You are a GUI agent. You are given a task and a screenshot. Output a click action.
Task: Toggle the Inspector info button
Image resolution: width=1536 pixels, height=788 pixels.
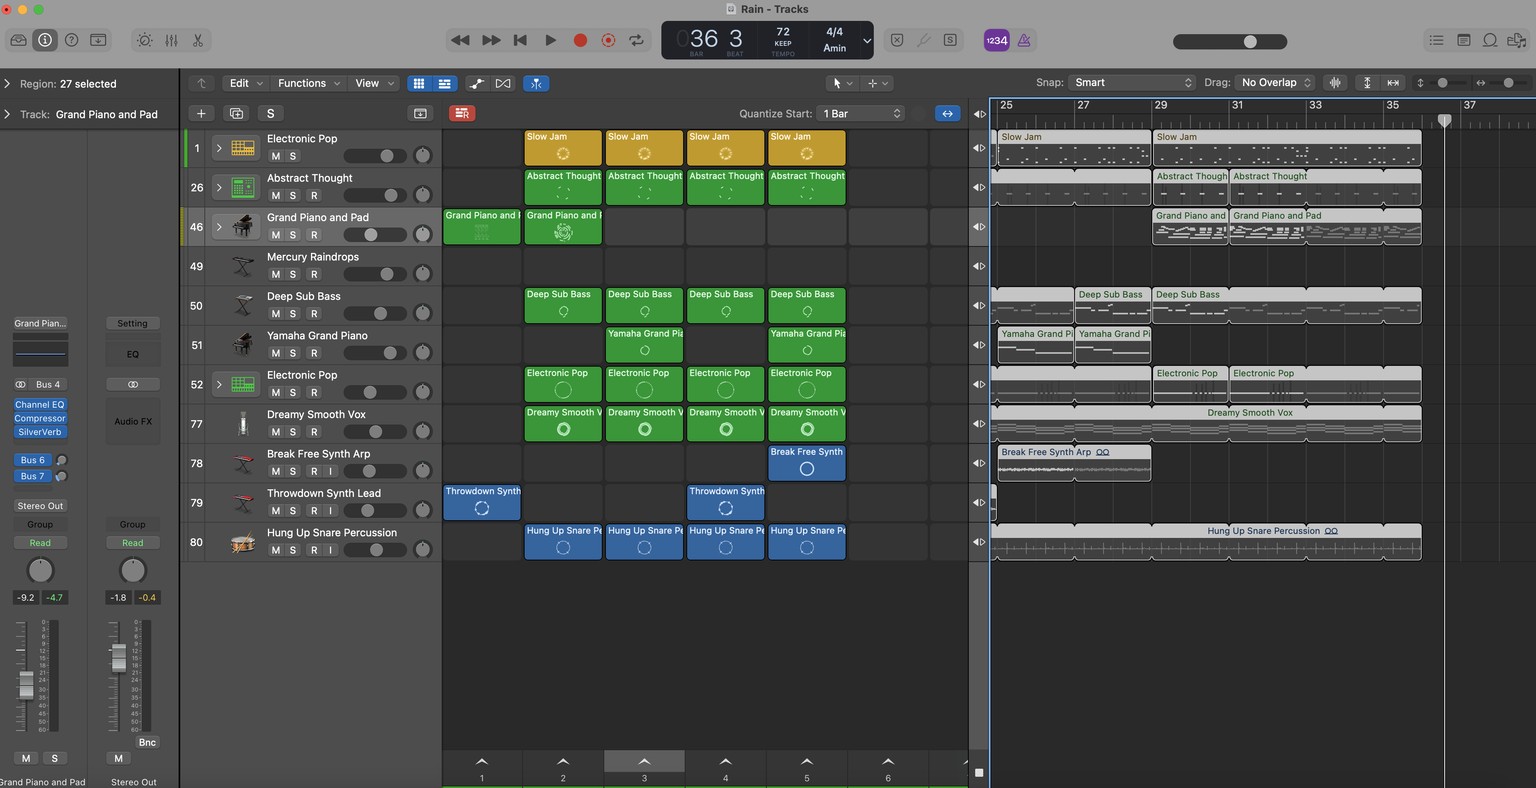click(x=45, y=40)
